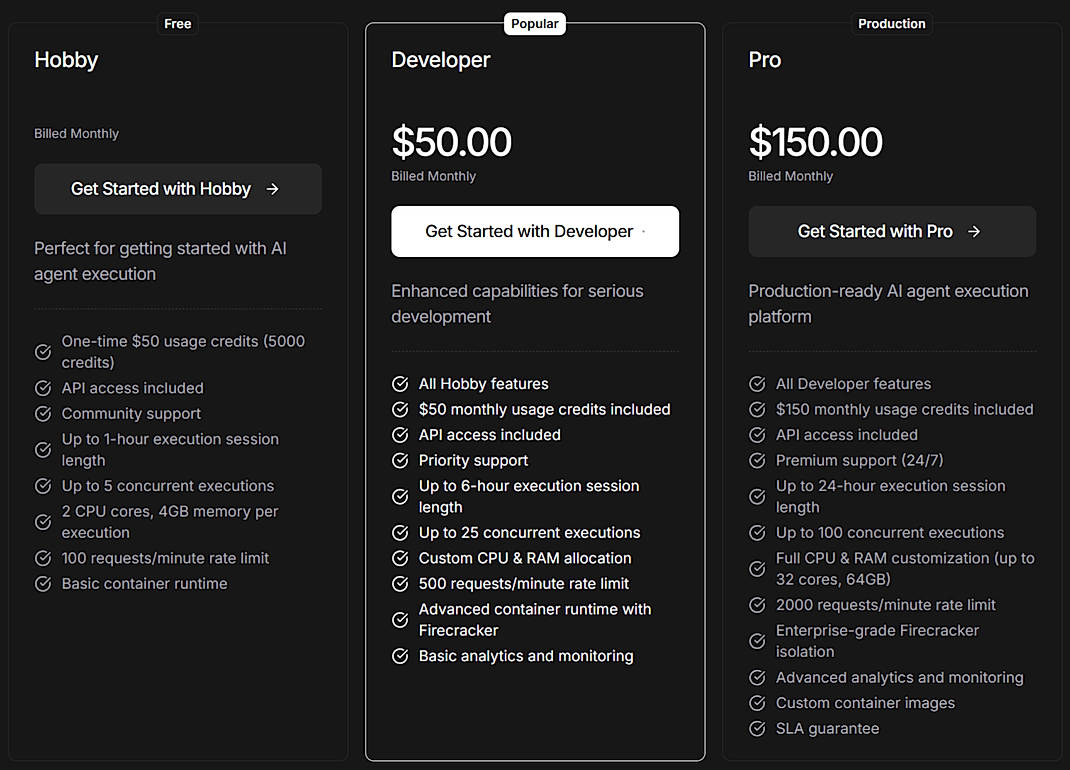1070x770 pixels.
Task: Click the text "Perfect for getting started with AI agent execution"
Action: tap(160, 261)
